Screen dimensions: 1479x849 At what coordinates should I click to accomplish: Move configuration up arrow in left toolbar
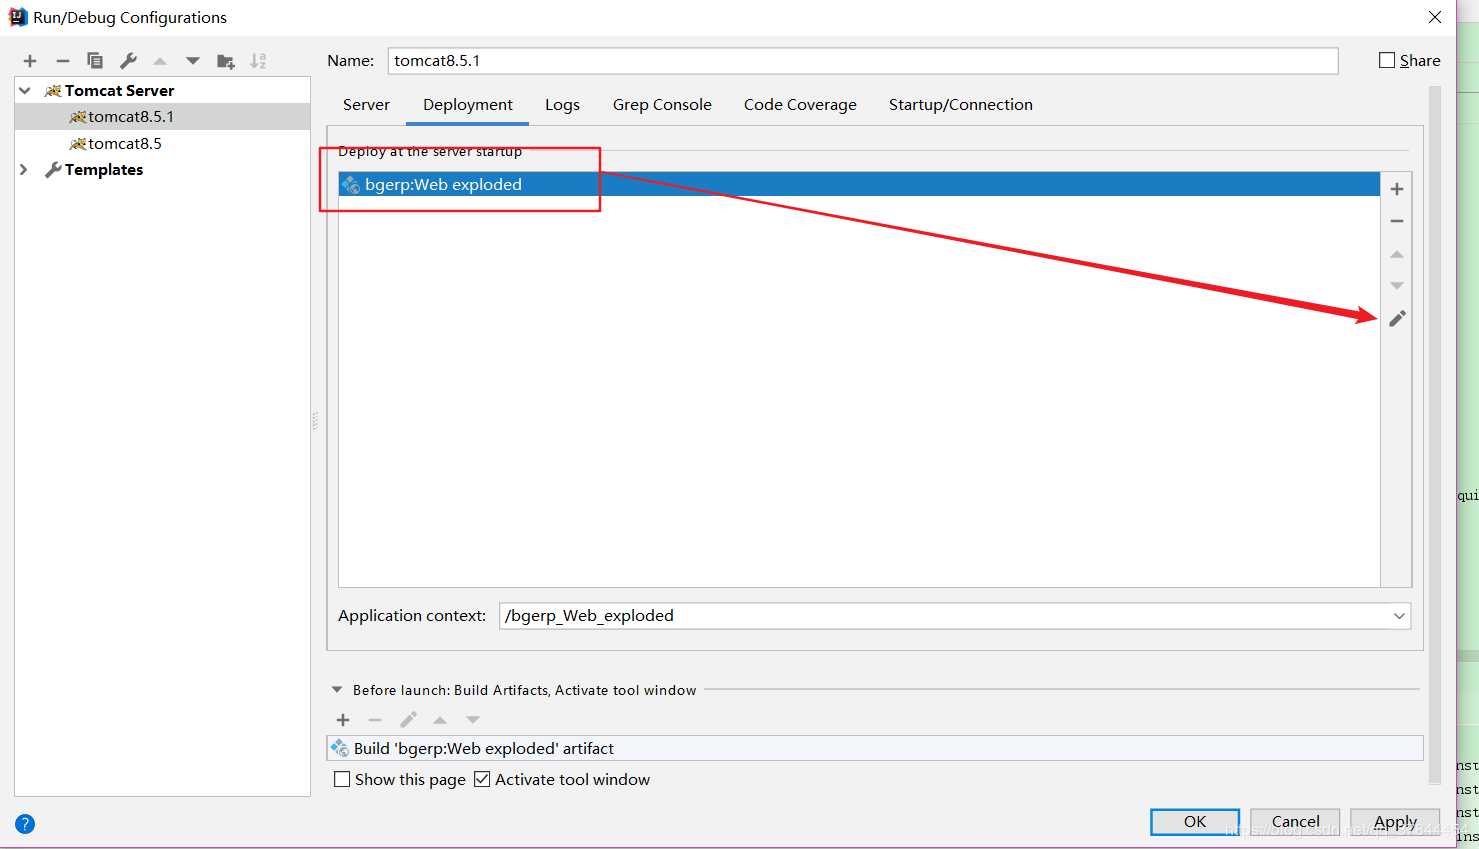tap(160, 61)
